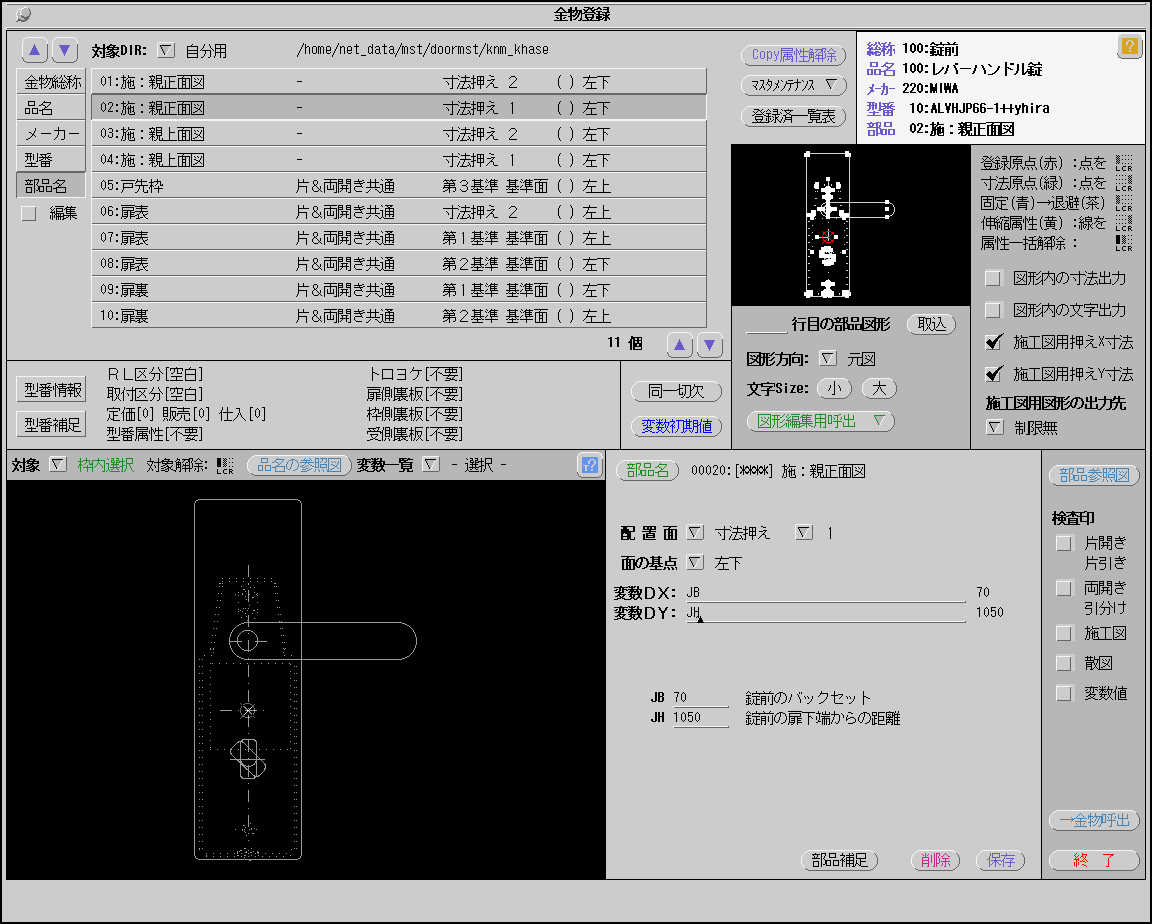Open the yellow help icon at top right
This screenshot has width=1152, height=924.
click(1129, 46)
